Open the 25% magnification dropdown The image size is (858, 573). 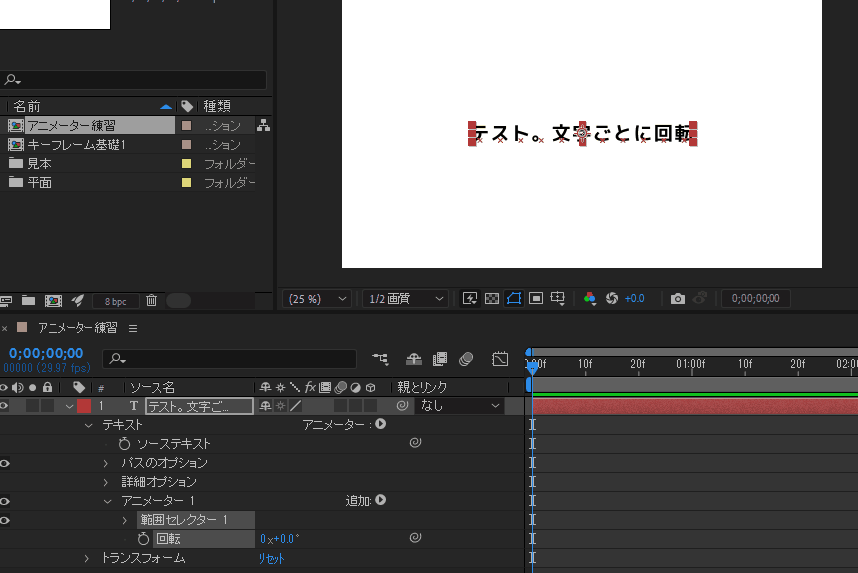point(317,299)
